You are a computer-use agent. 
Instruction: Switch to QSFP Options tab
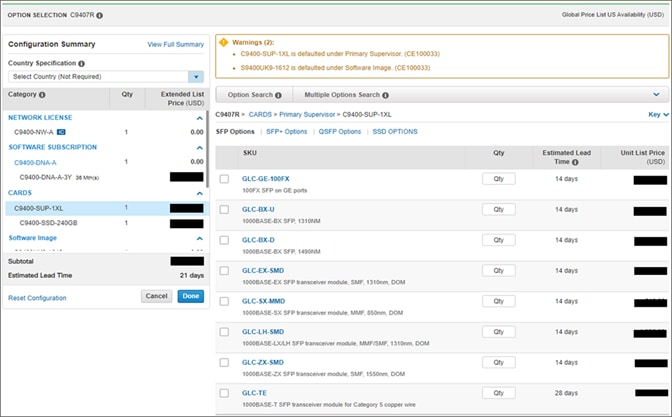(x=340, y=132)
